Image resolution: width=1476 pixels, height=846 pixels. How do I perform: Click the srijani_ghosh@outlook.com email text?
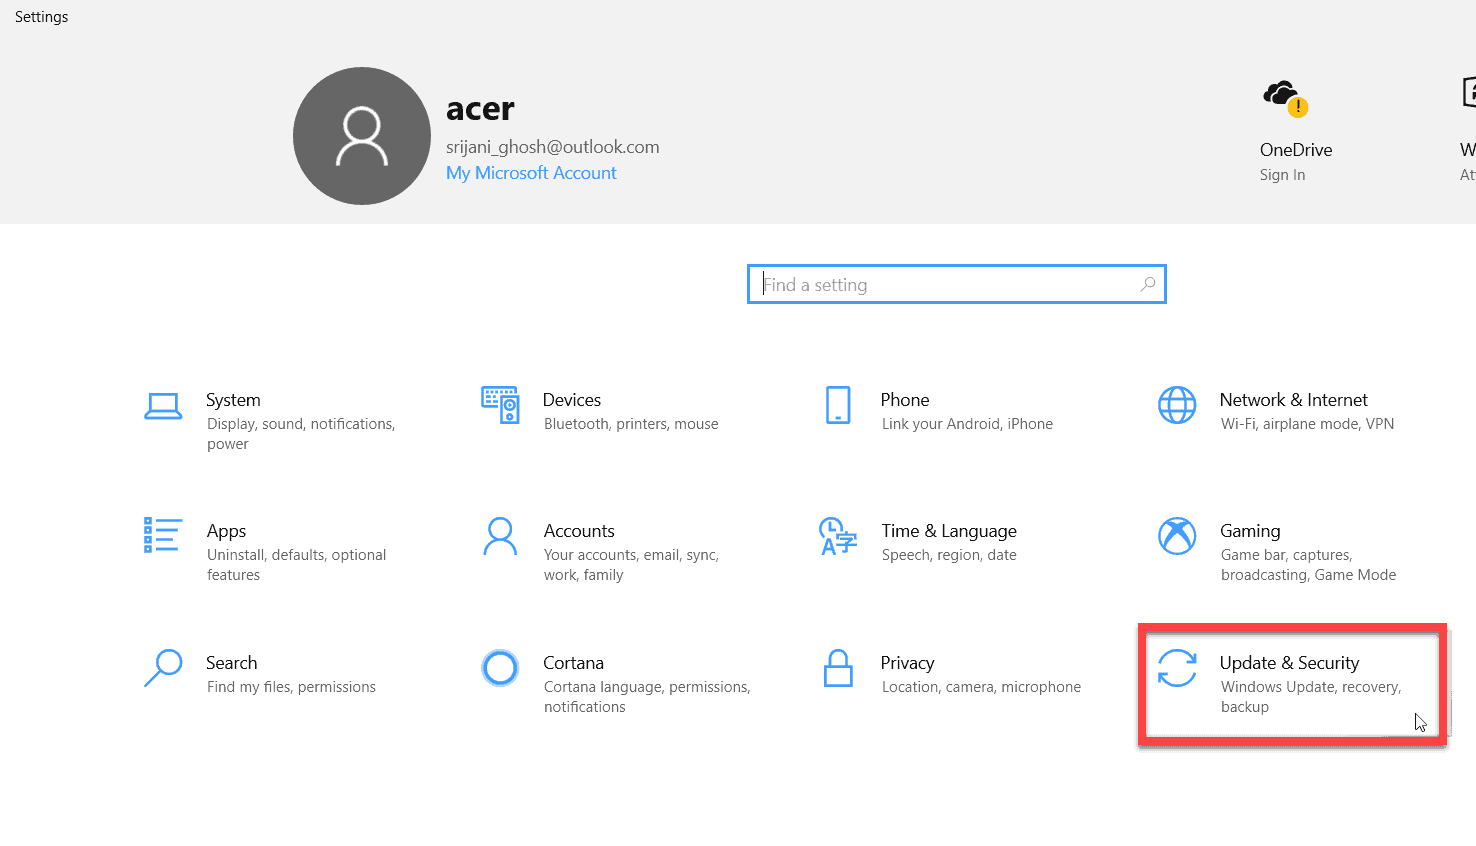[x=552, y=147]
